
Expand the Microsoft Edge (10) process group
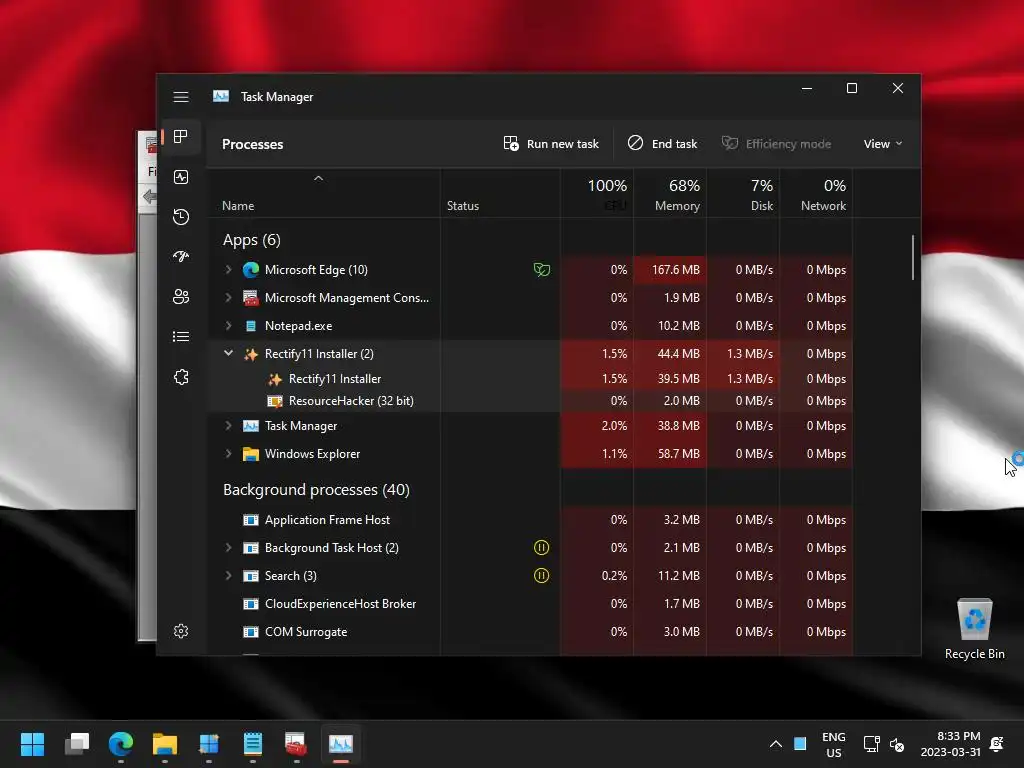pos(228,269)
